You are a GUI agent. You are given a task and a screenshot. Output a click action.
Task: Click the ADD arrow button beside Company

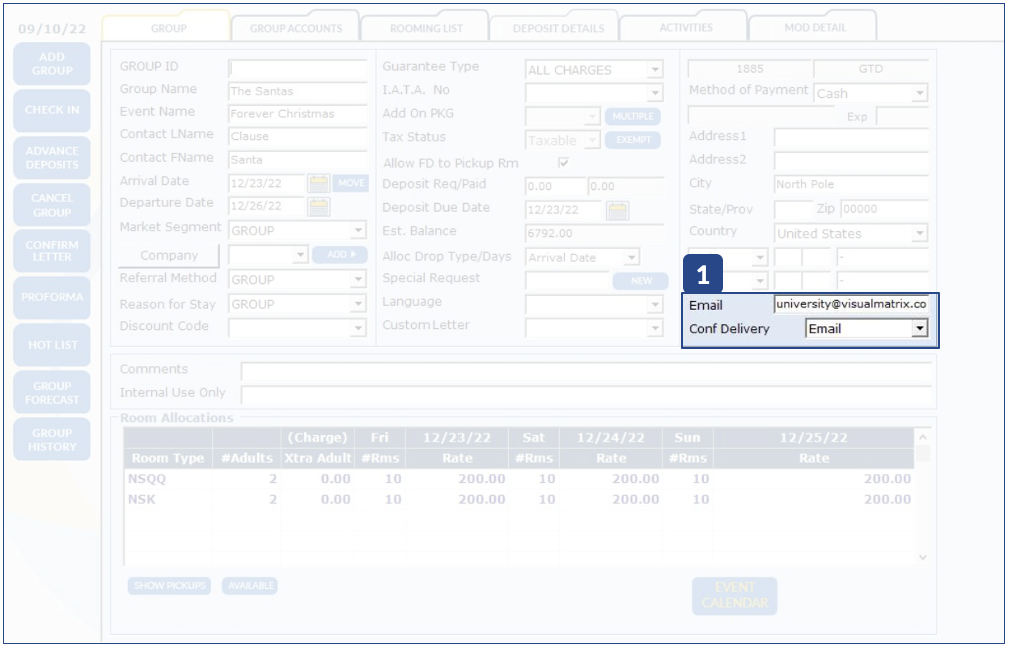click(x=340, y=255)
